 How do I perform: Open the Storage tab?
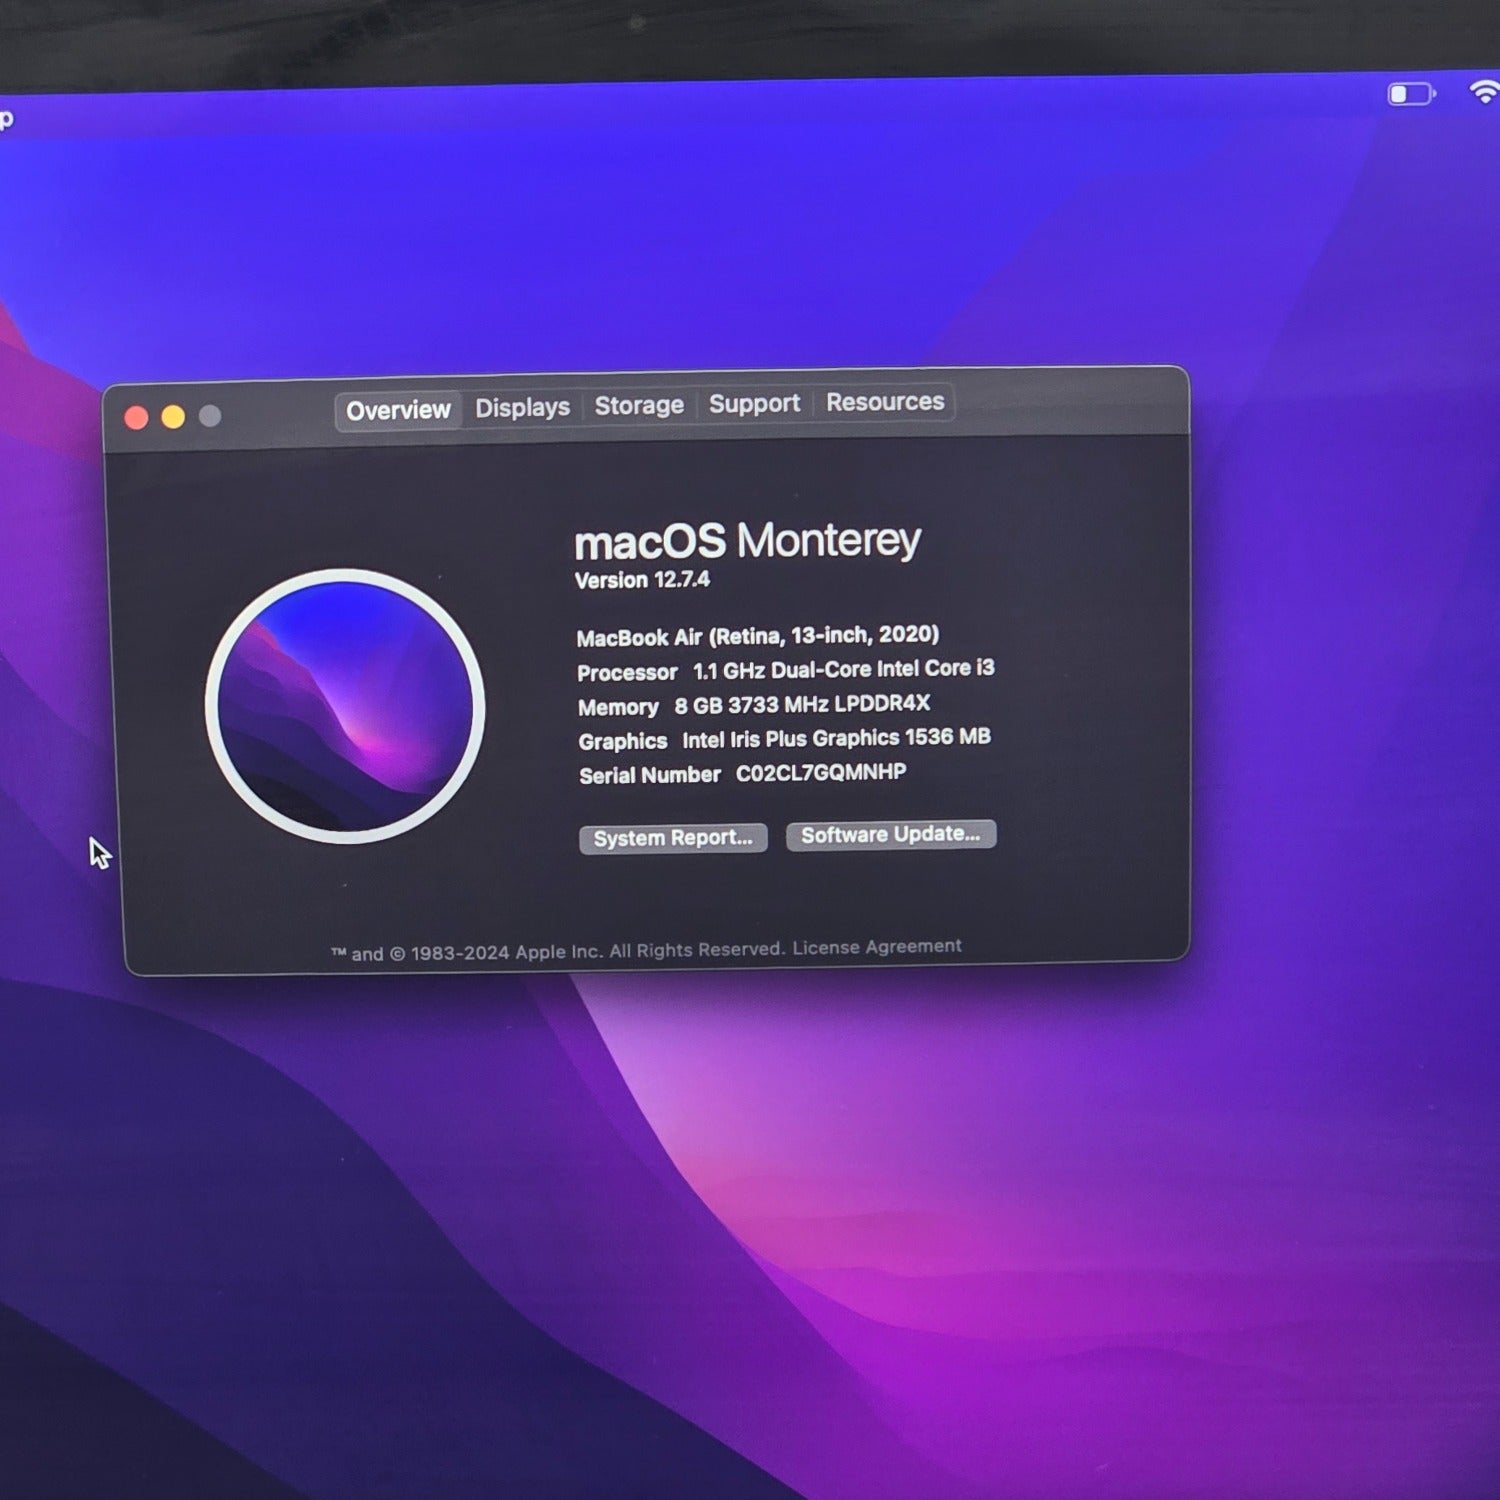639,405
